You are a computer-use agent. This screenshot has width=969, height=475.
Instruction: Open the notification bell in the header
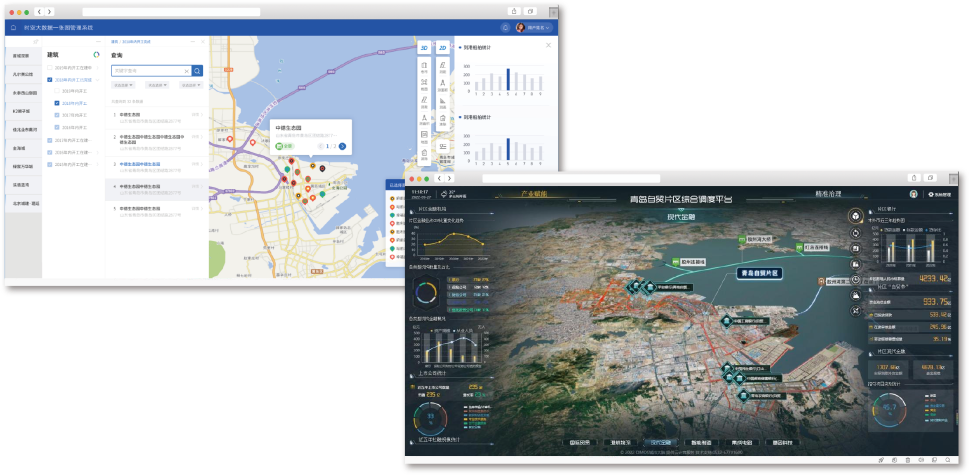(505, 28)
